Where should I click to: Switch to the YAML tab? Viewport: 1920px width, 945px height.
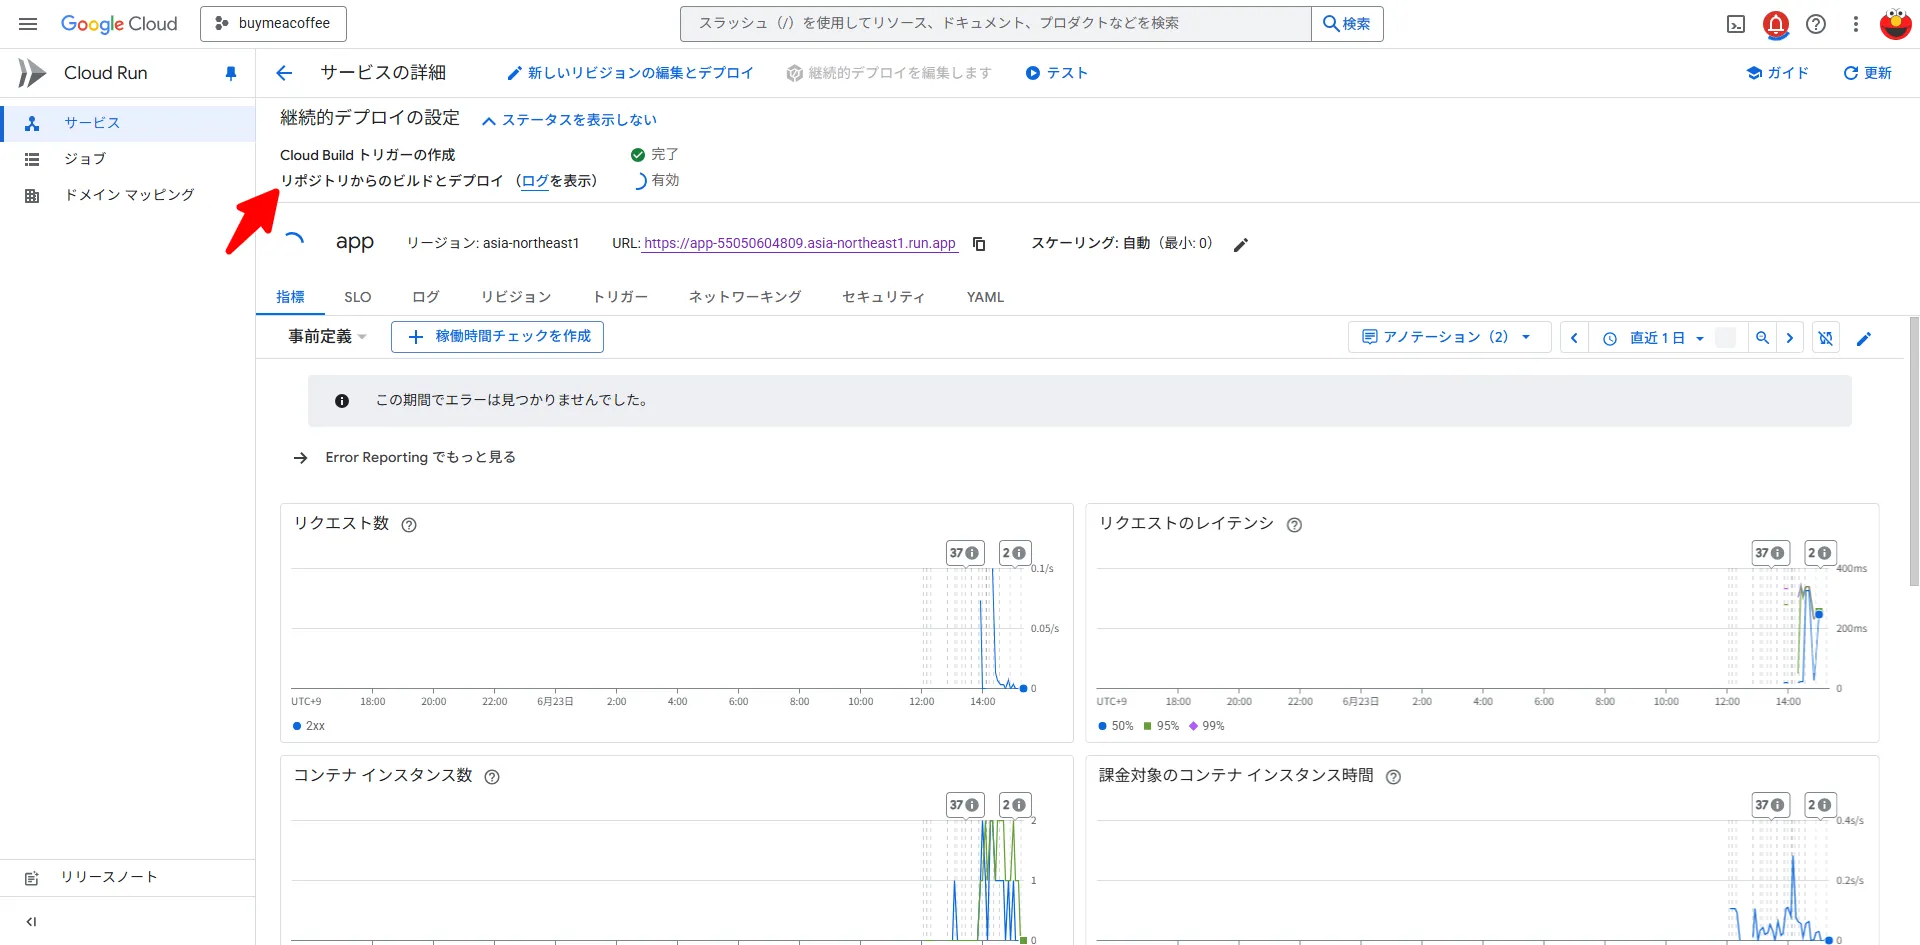pos(985,297)
